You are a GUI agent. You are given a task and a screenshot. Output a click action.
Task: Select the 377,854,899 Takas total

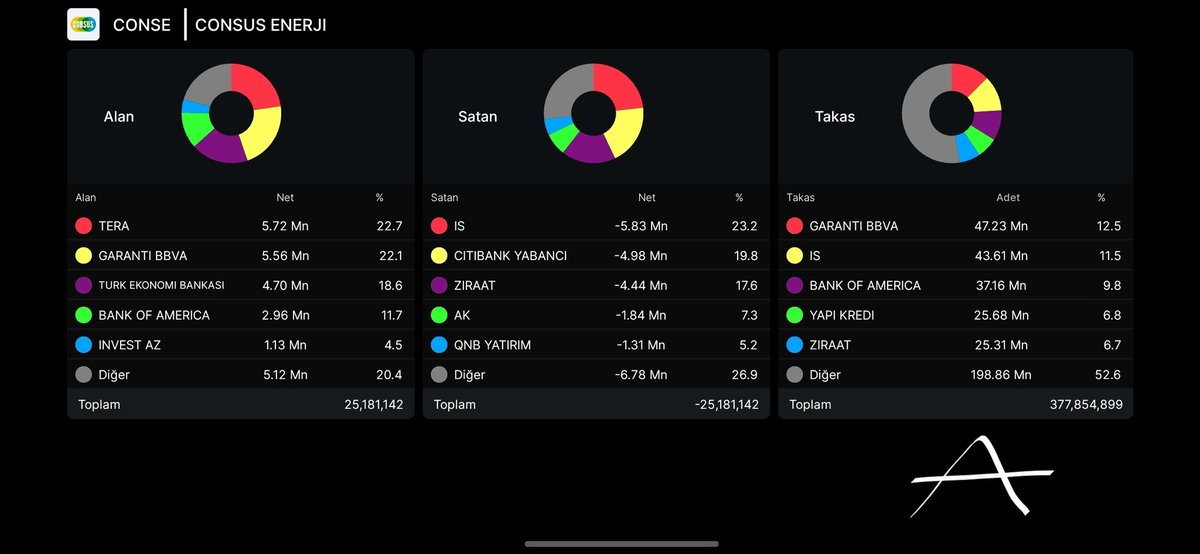point(1084,404)
